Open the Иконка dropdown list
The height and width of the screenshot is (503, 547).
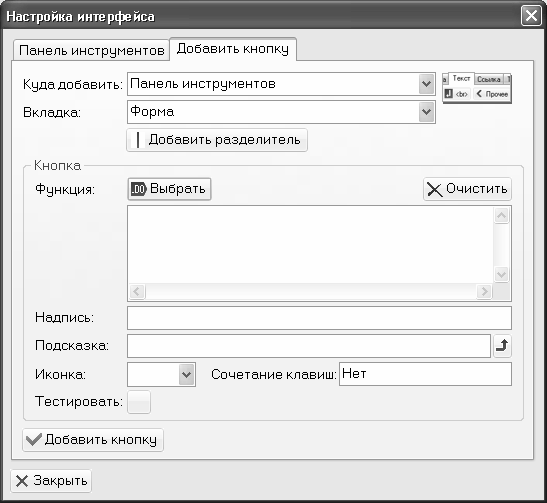pyautogui.click(x=162, y=374)
